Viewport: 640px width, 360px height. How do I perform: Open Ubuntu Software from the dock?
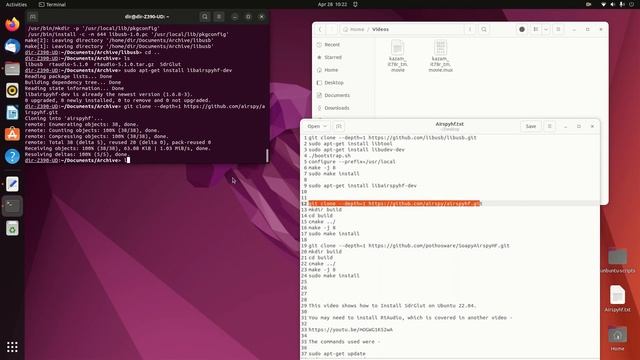pyautogui.click(x=12, y=134)
